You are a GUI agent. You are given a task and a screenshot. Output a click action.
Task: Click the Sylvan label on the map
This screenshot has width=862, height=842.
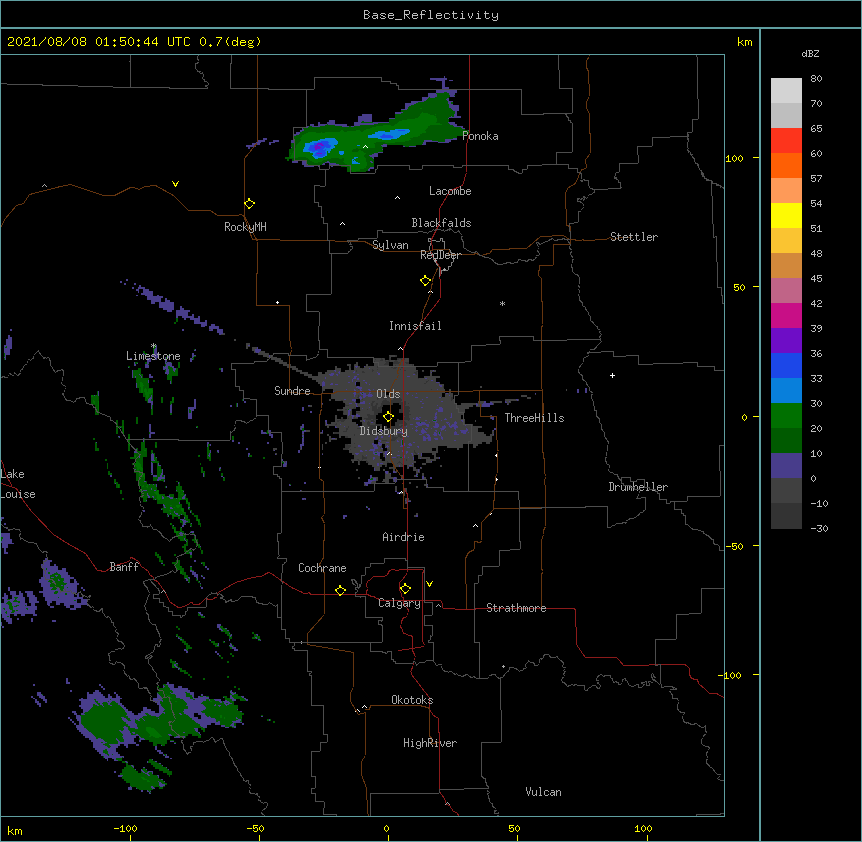pyautogui.click(x=390, y=246)
